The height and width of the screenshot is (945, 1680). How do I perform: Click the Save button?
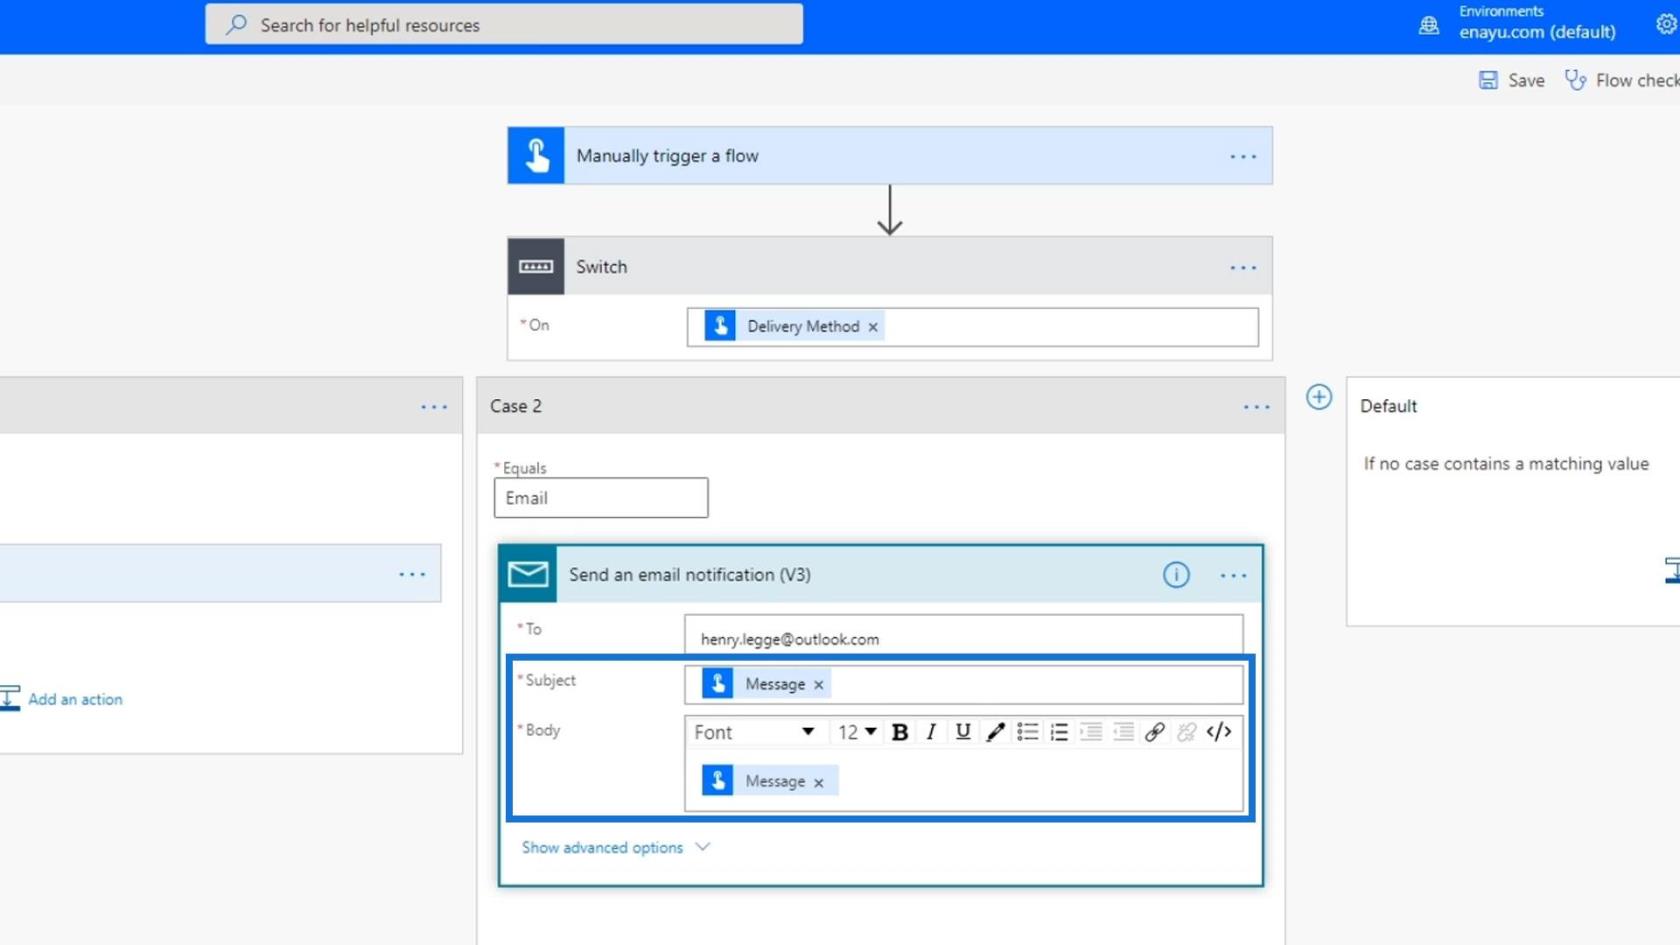pos(1511,80)
